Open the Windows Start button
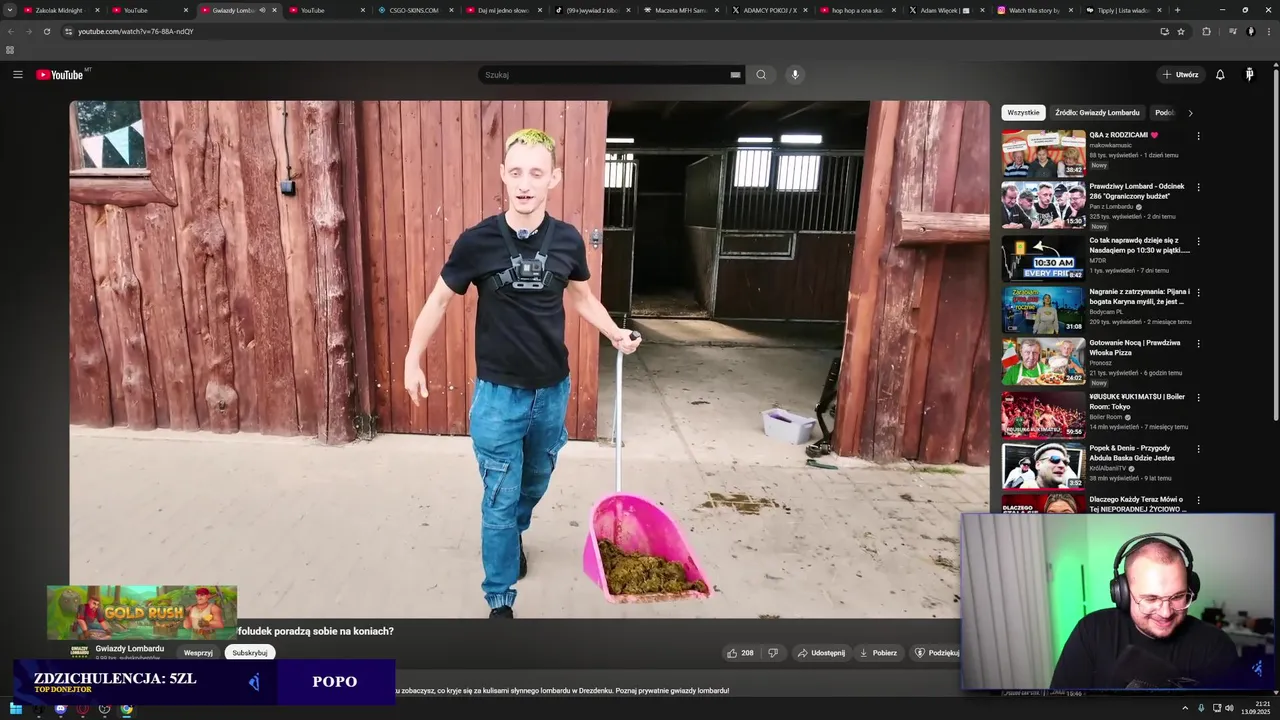Image resolution: width=1280 pixels, height=720 pixels. [16, 709]
